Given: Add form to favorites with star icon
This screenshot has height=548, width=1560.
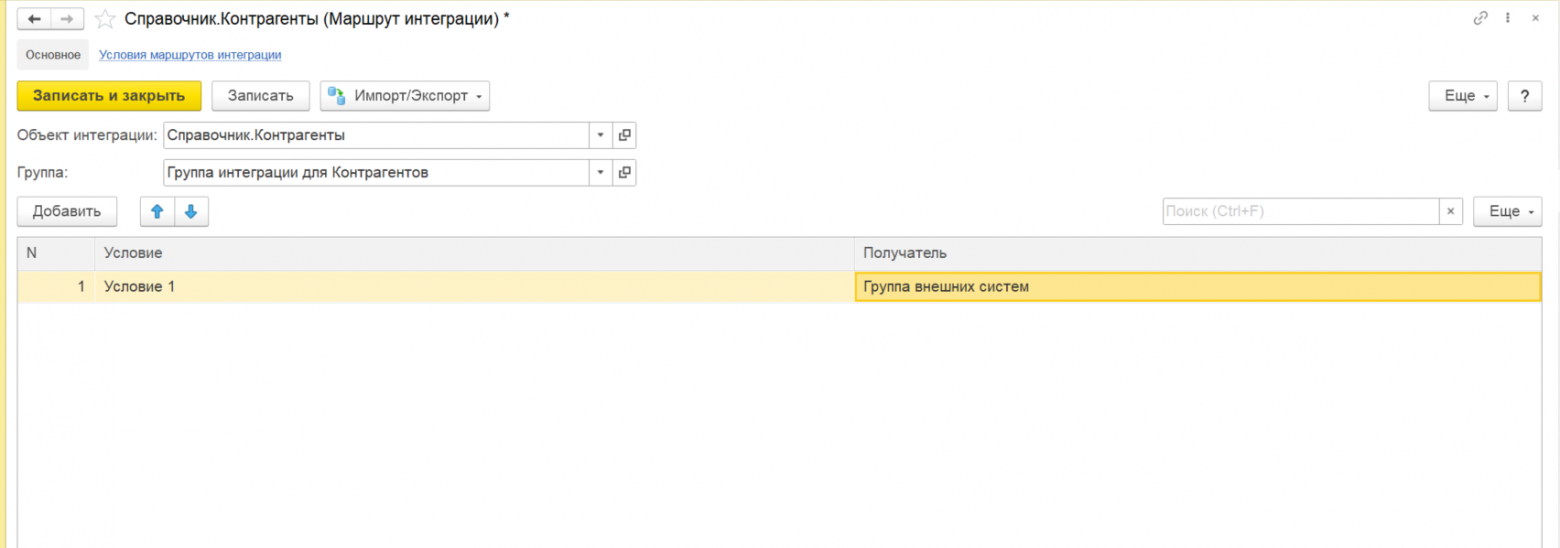Looking at the screenshot, I should click(103, 19).
